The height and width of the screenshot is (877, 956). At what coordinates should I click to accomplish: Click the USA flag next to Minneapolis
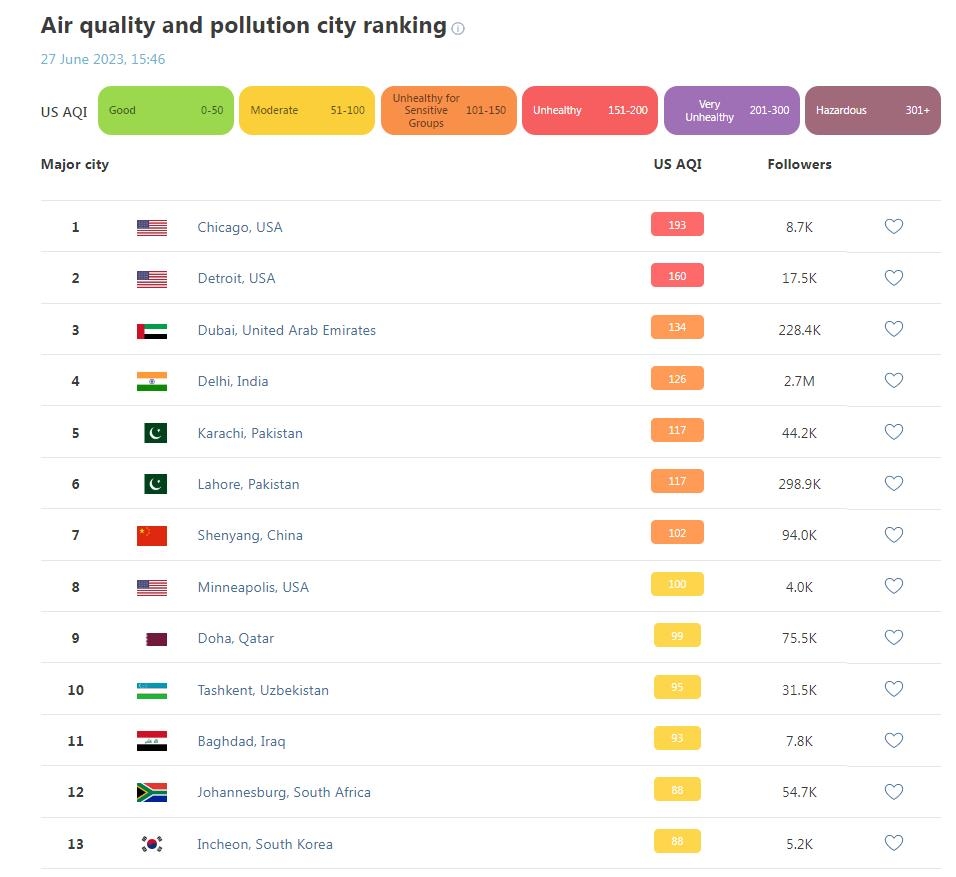(152, 587)
